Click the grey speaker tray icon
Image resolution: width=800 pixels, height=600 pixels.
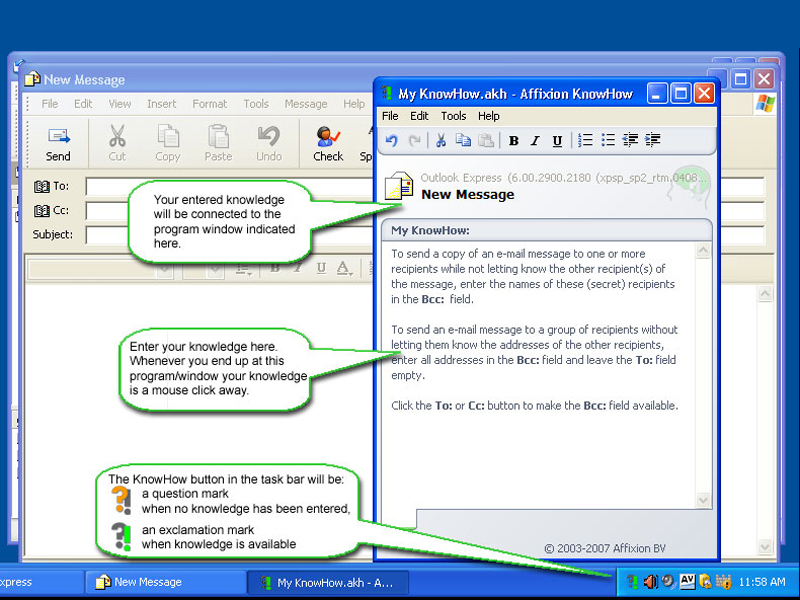[x=668, y=582]
